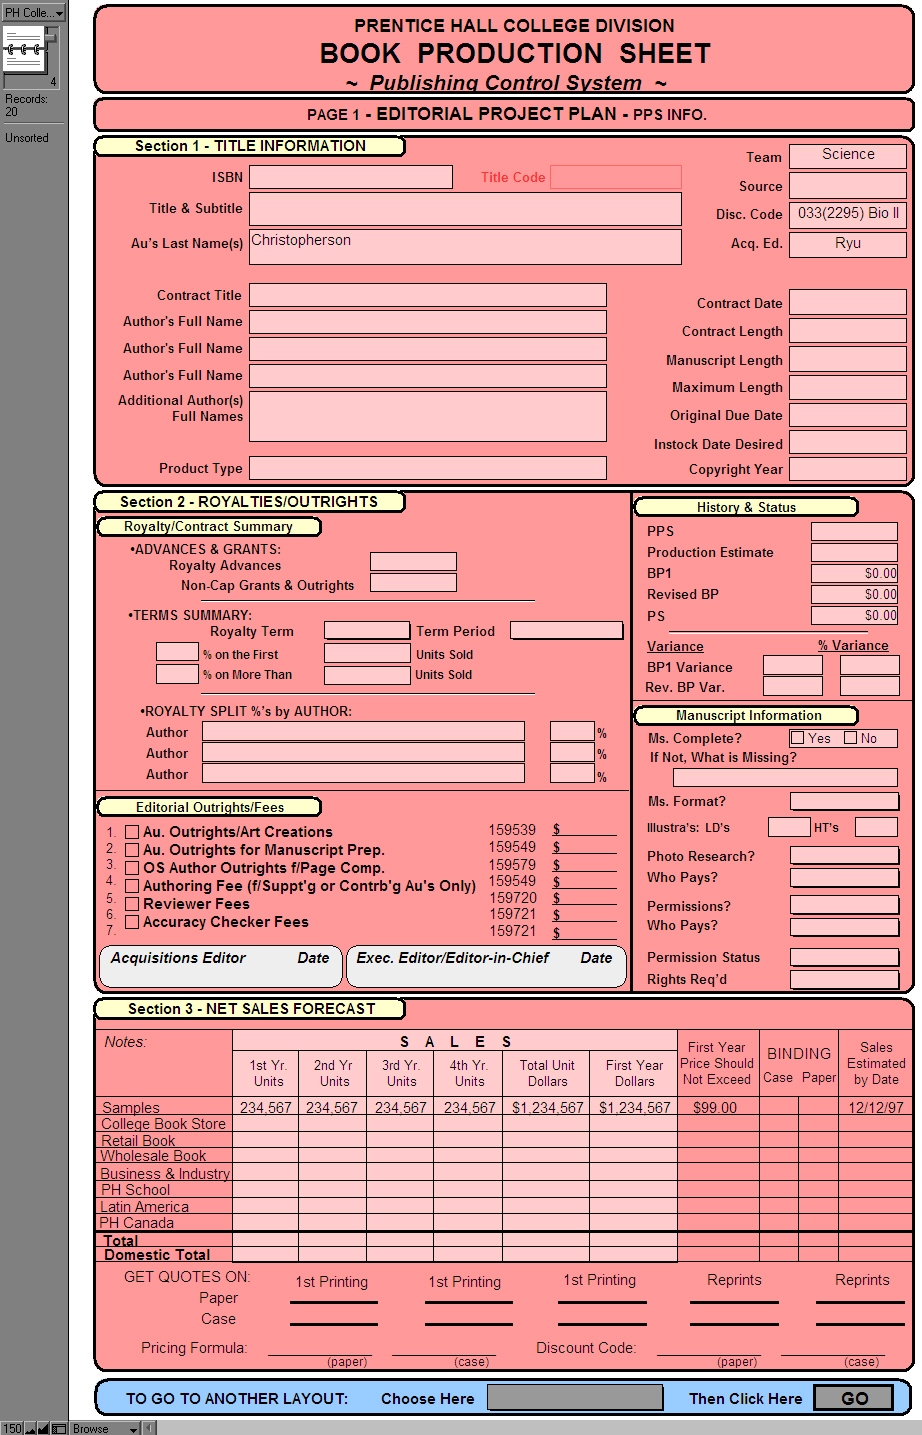Click the Contract Date field

[x=848, y=303]
